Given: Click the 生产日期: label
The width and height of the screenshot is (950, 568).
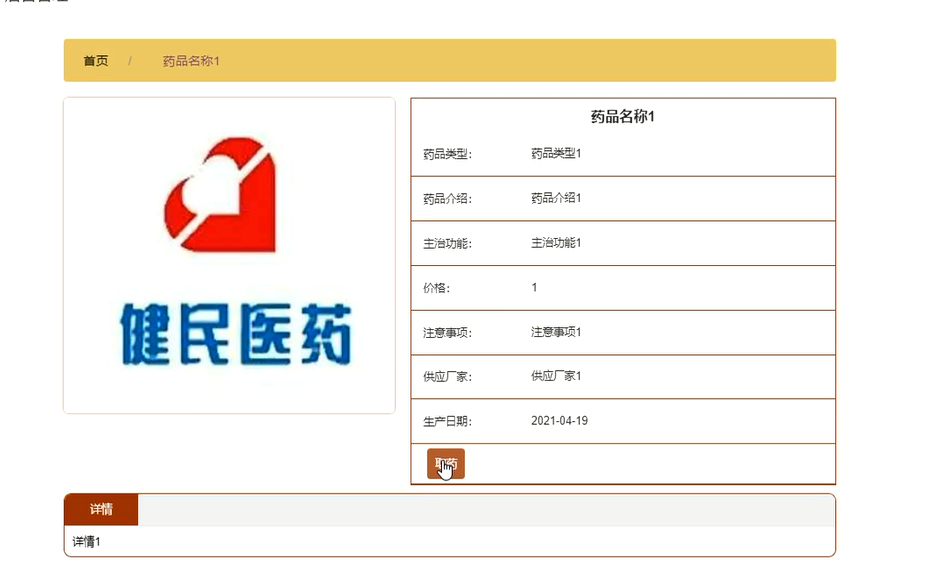Looking at the screenshot, I should 447,421.
